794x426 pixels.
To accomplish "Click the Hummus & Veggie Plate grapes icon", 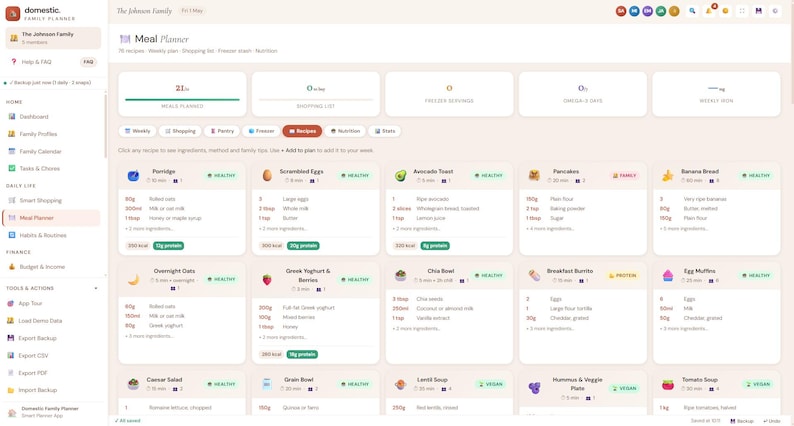I will 534,388.
